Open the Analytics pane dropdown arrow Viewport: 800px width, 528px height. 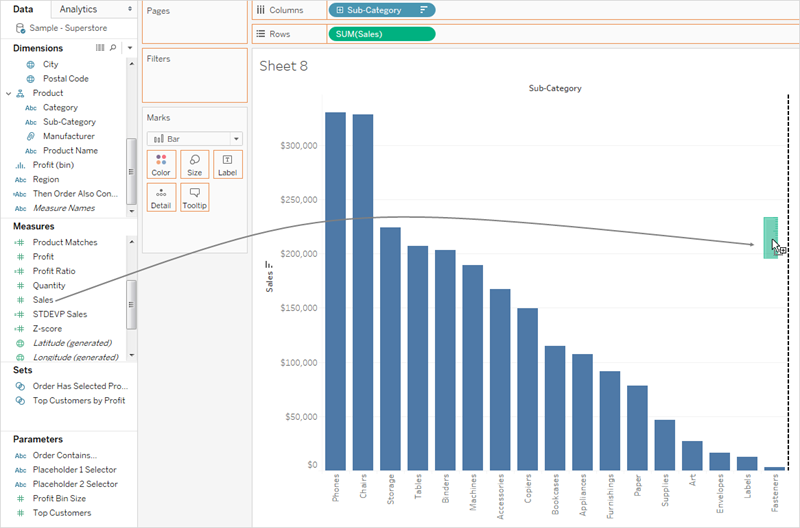(x=130, y=9)
